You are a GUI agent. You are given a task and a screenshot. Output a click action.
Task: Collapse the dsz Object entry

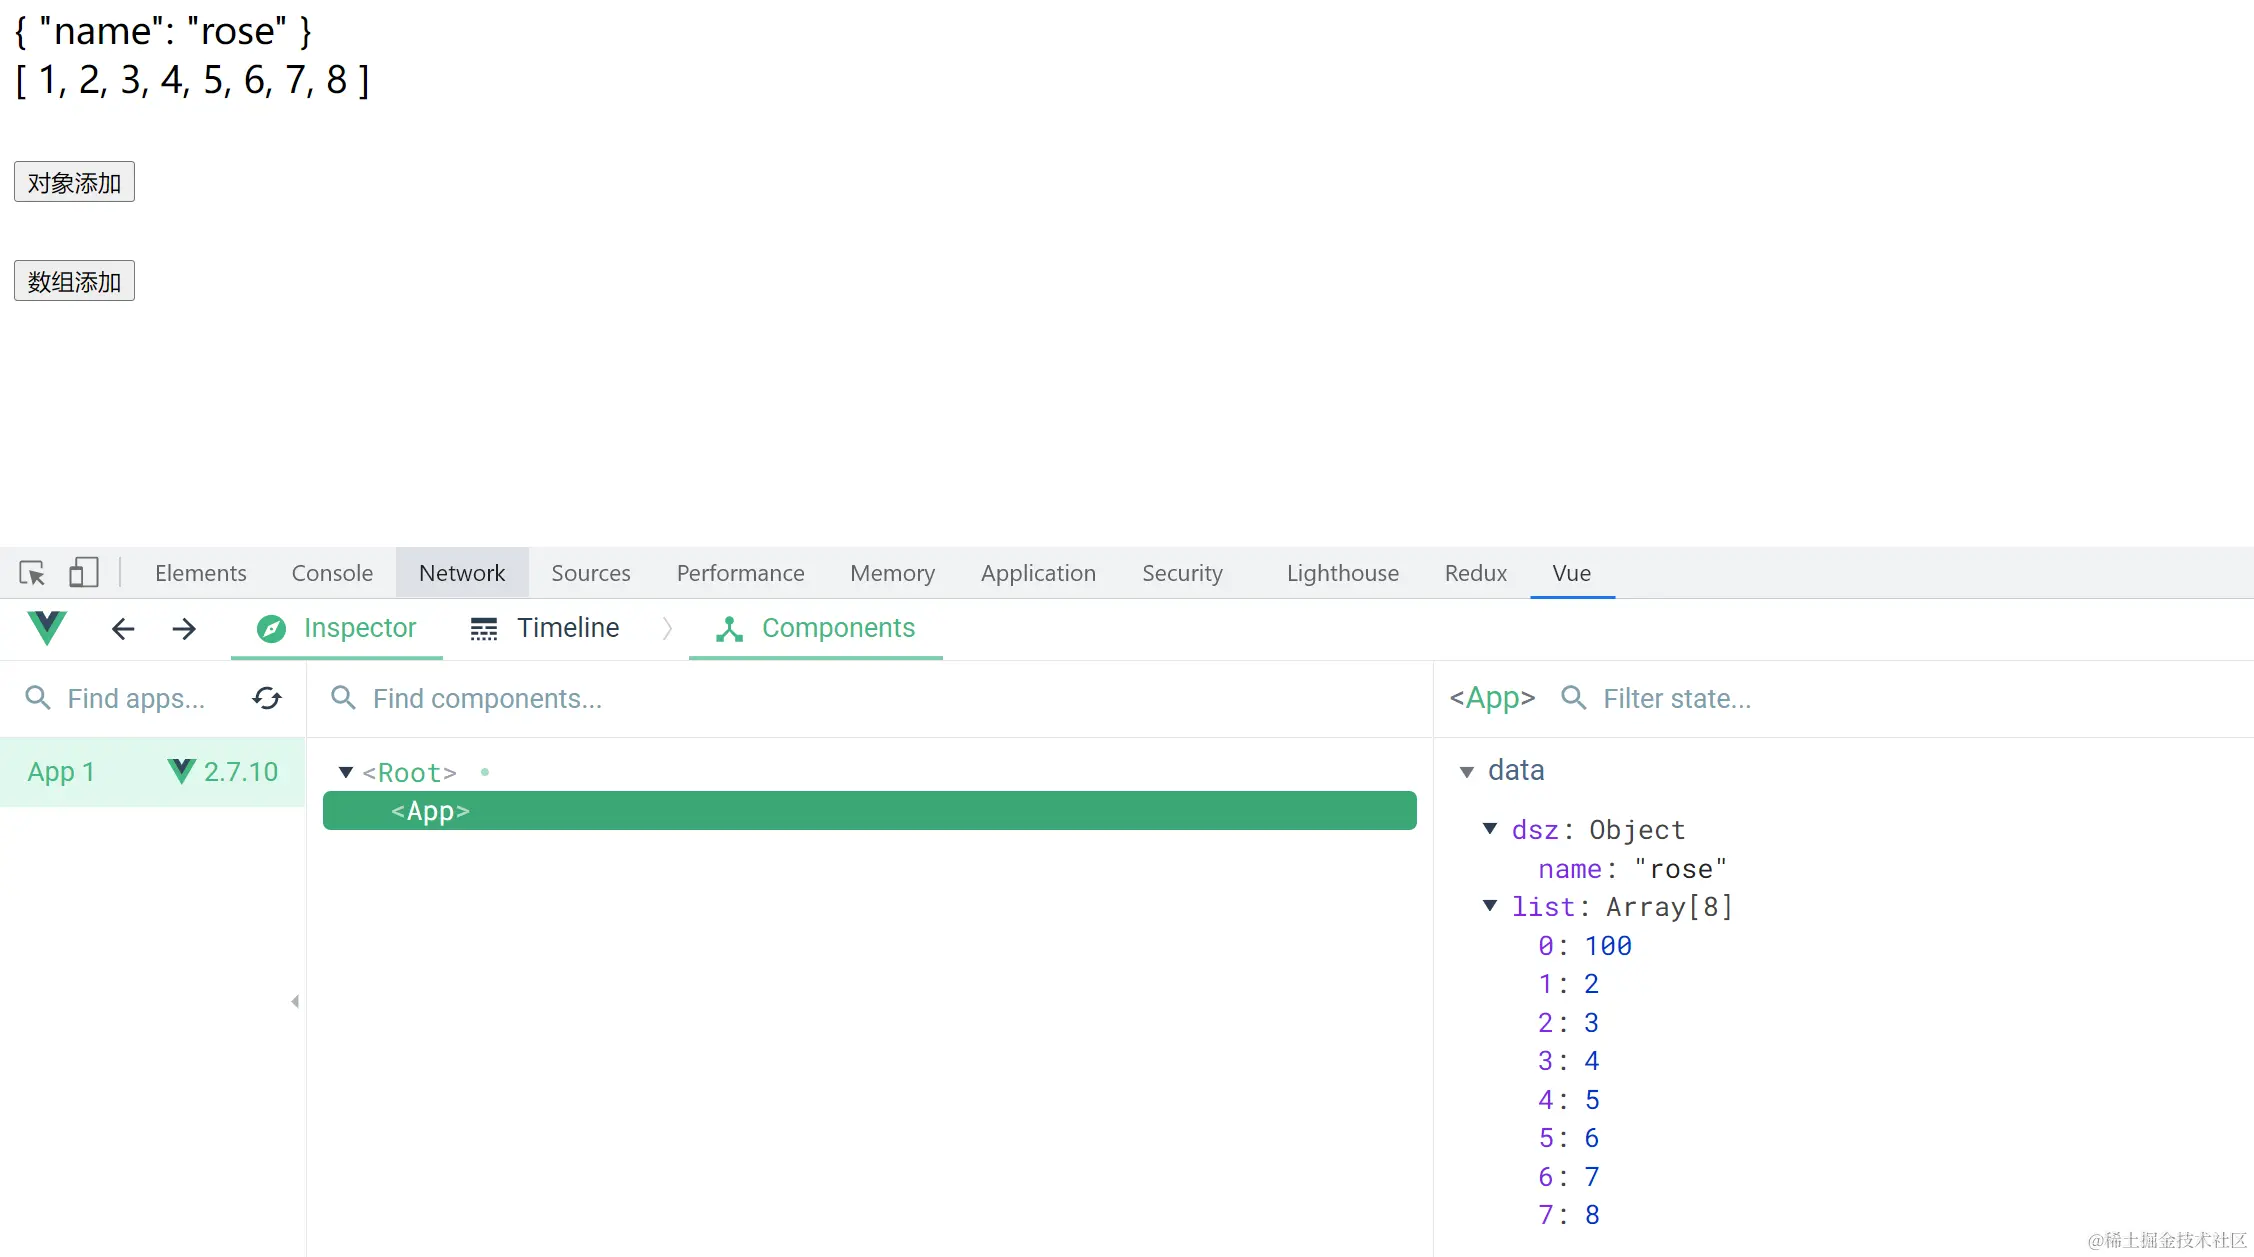coord(1490,828)
